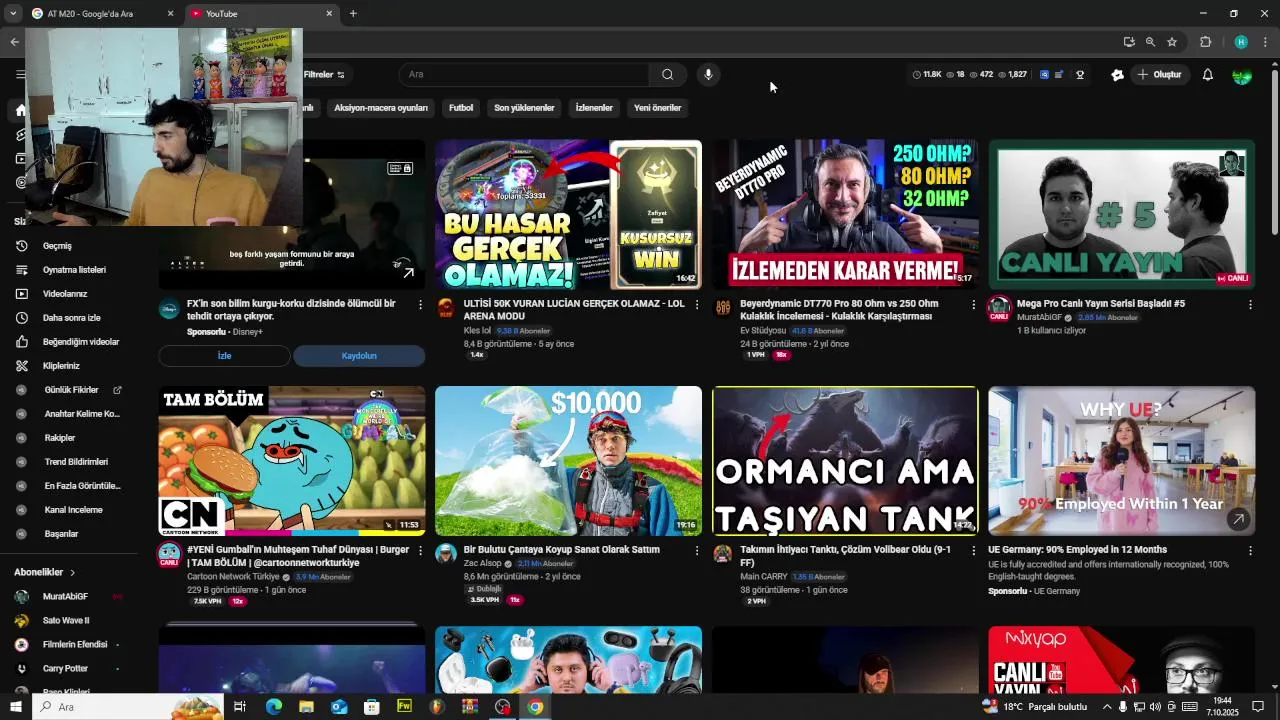Open Chrome three-dot menu
This screenshot has height=720, width=1280.
(1266, 42)
